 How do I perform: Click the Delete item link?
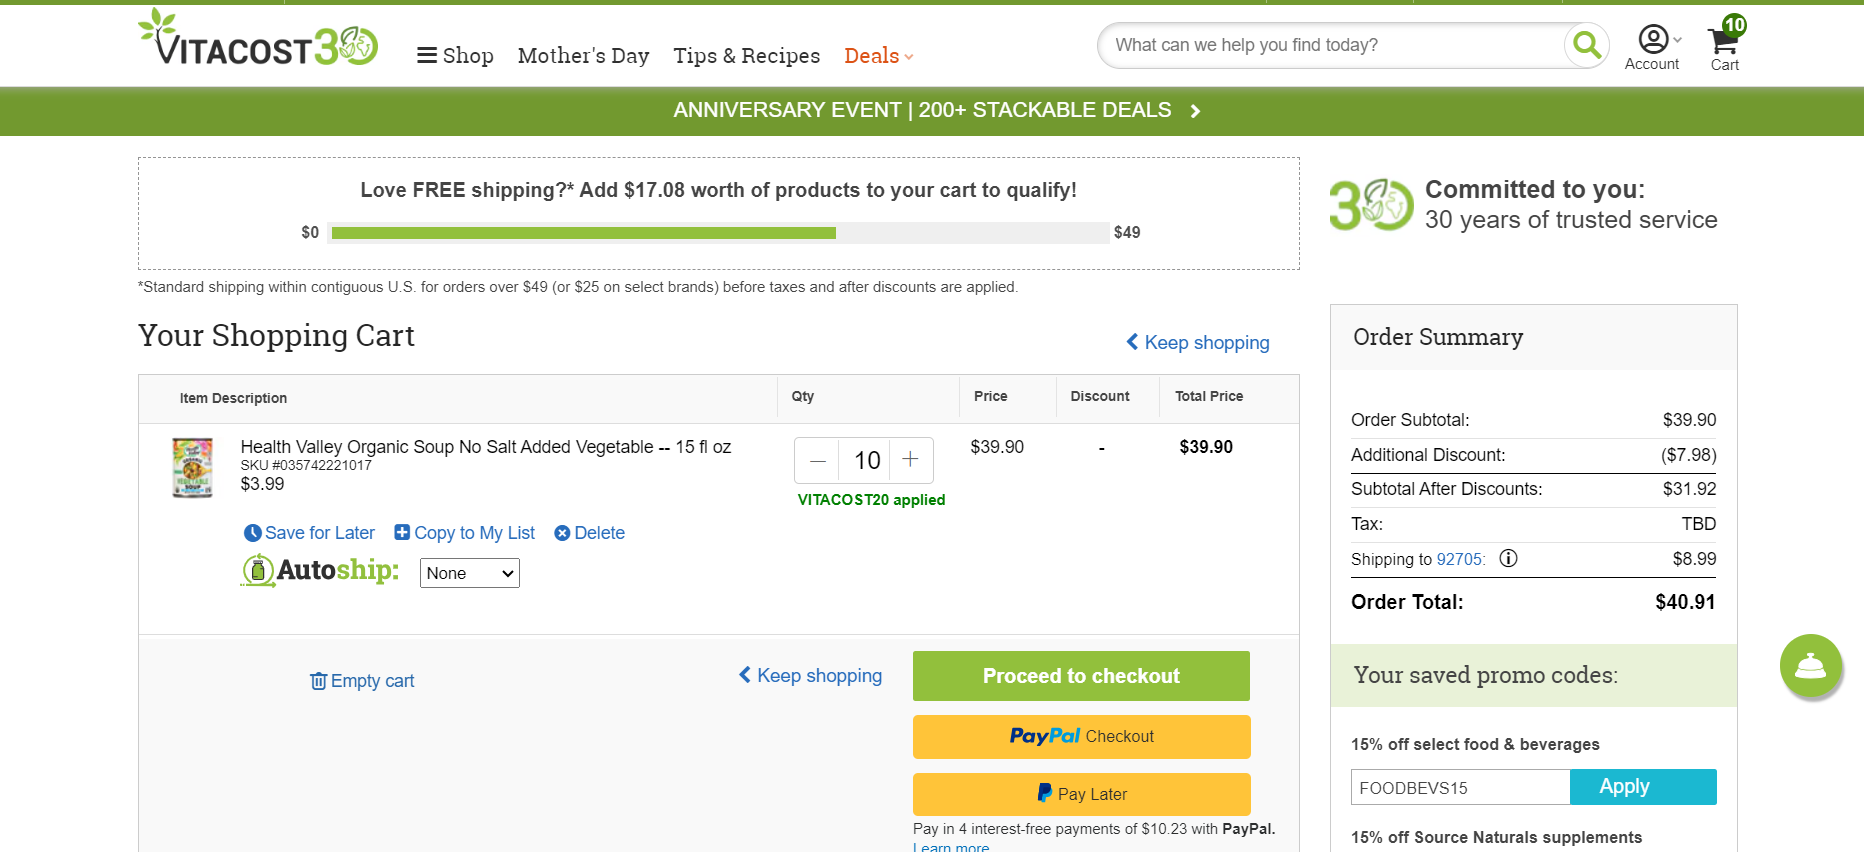click(x=590, y=533)
